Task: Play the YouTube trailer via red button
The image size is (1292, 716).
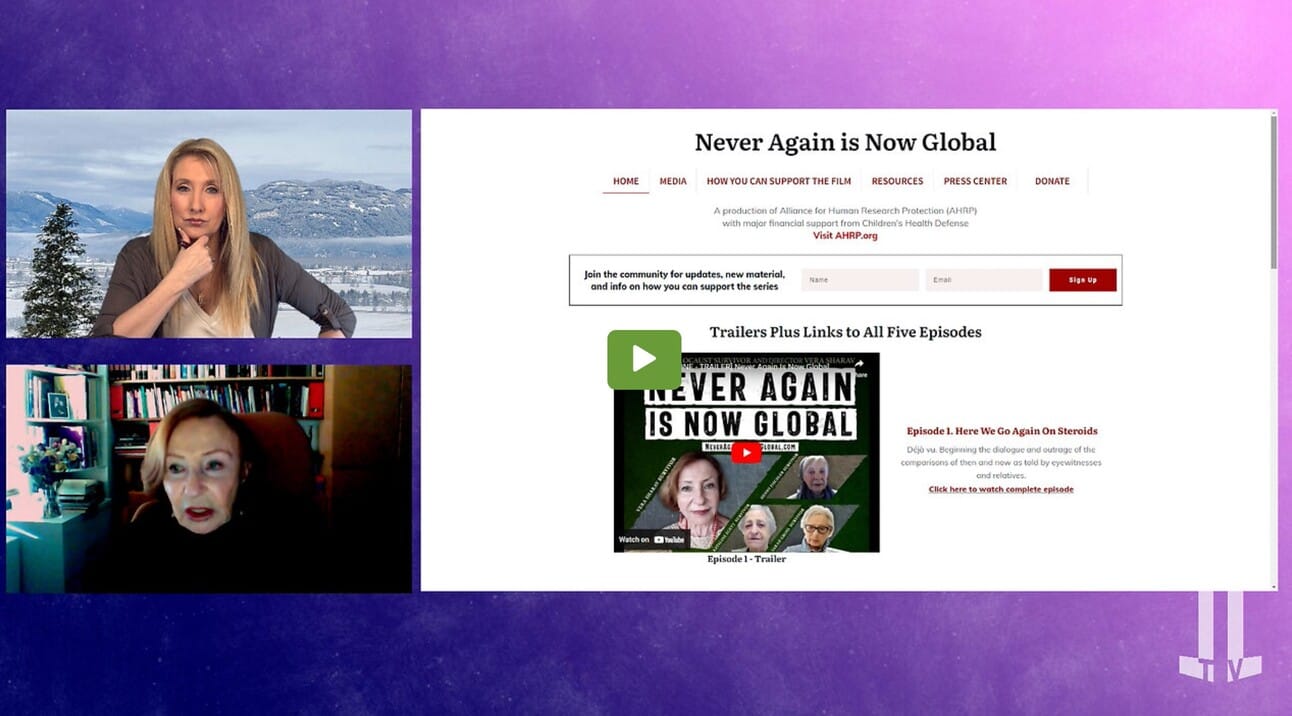Action: pos(746,453)
